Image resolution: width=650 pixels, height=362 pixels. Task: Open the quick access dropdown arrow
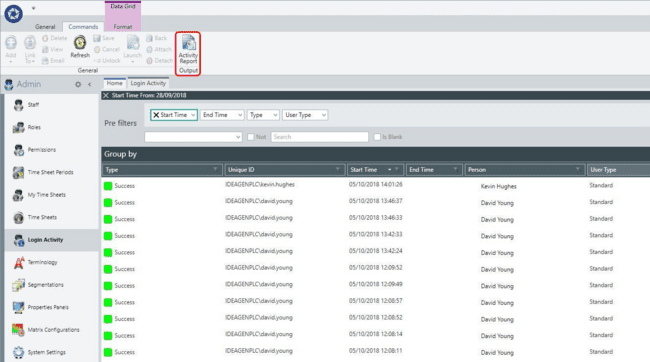click(34, 8)
